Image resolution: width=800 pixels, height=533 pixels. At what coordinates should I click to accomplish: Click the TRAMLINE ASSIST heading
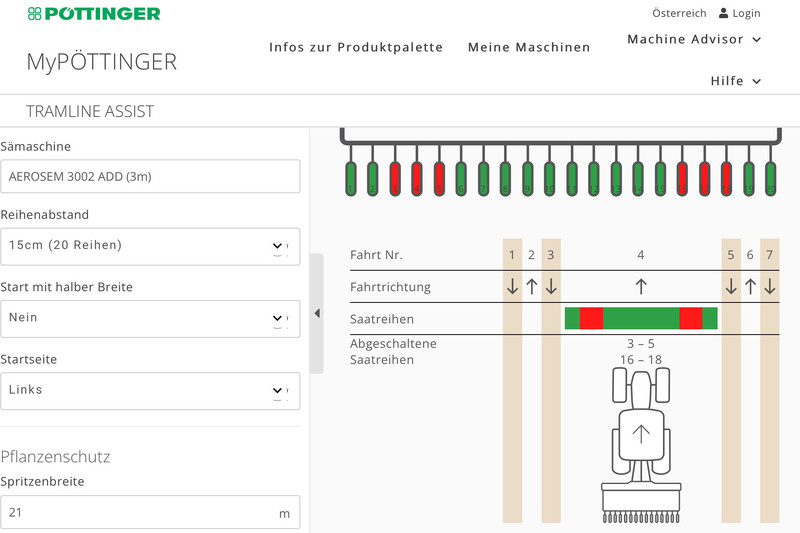pyautogui.click(x=90, y=111)
